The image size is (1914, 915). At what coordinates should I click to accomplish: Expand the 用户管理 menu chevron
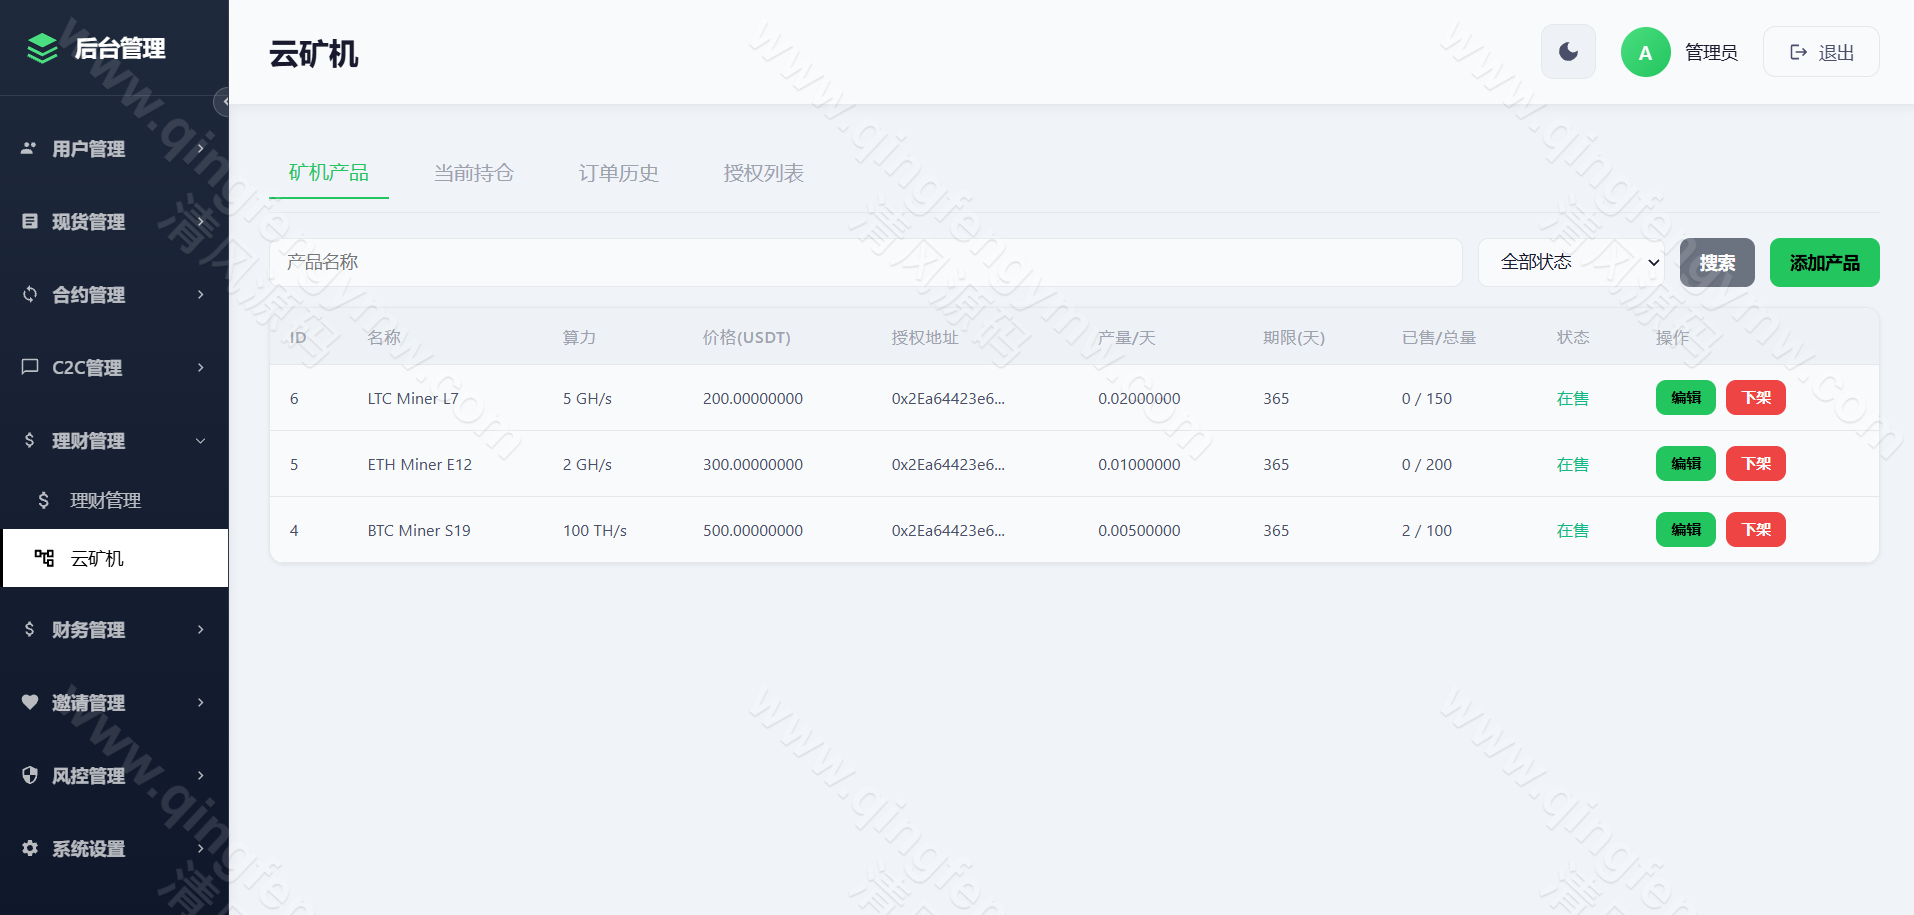[x=201, y=148]
